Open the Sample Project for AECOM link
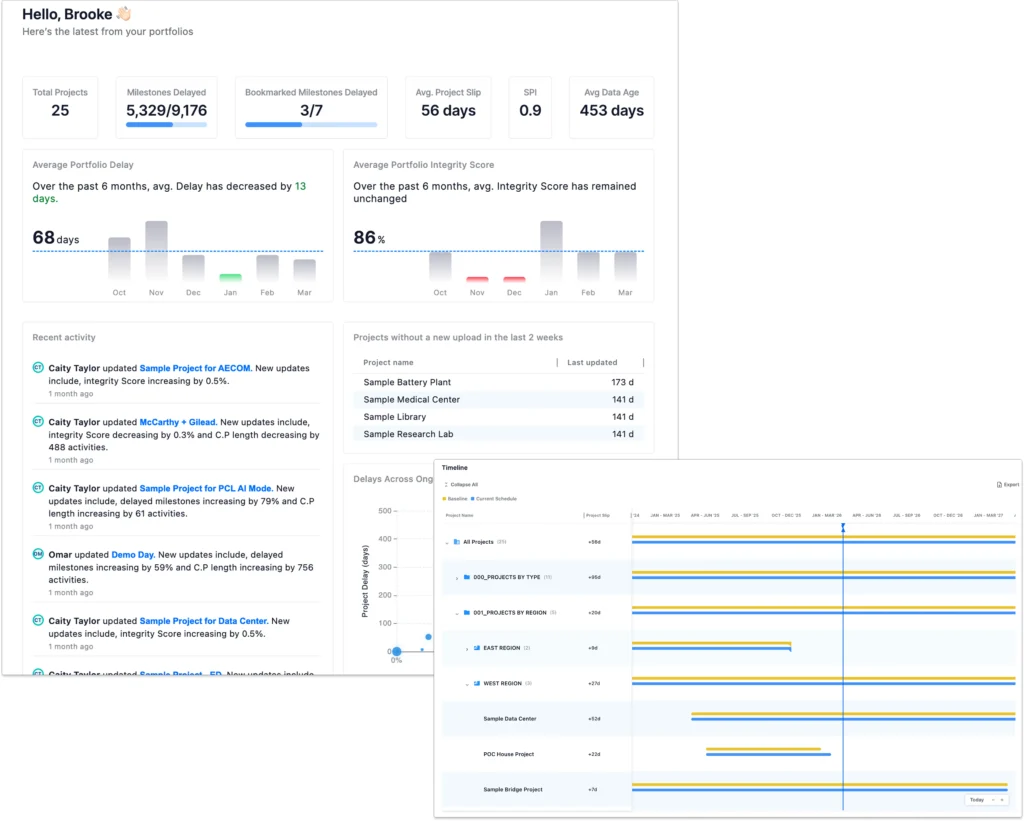 pos(195,368)
